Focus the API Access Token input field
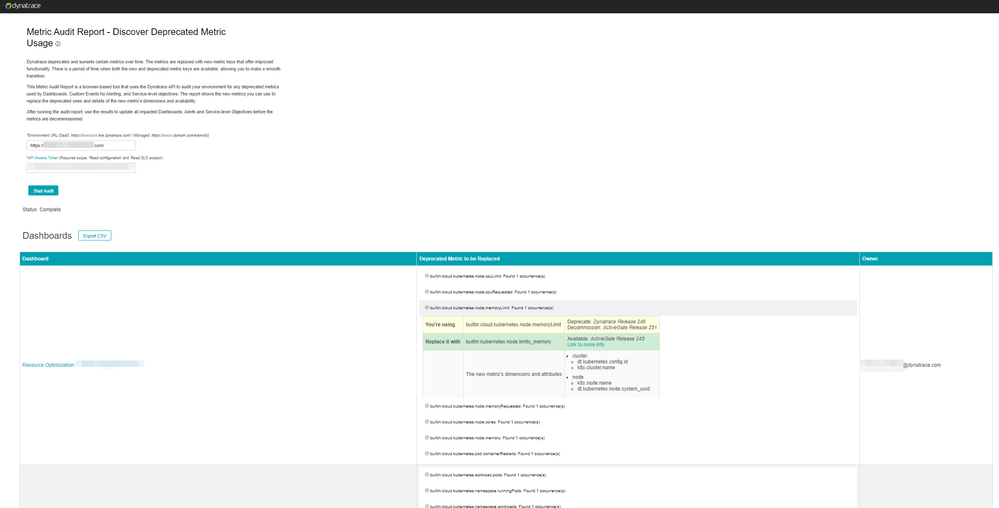This screenshot has height=508, width=999. (x=81, y=168)
